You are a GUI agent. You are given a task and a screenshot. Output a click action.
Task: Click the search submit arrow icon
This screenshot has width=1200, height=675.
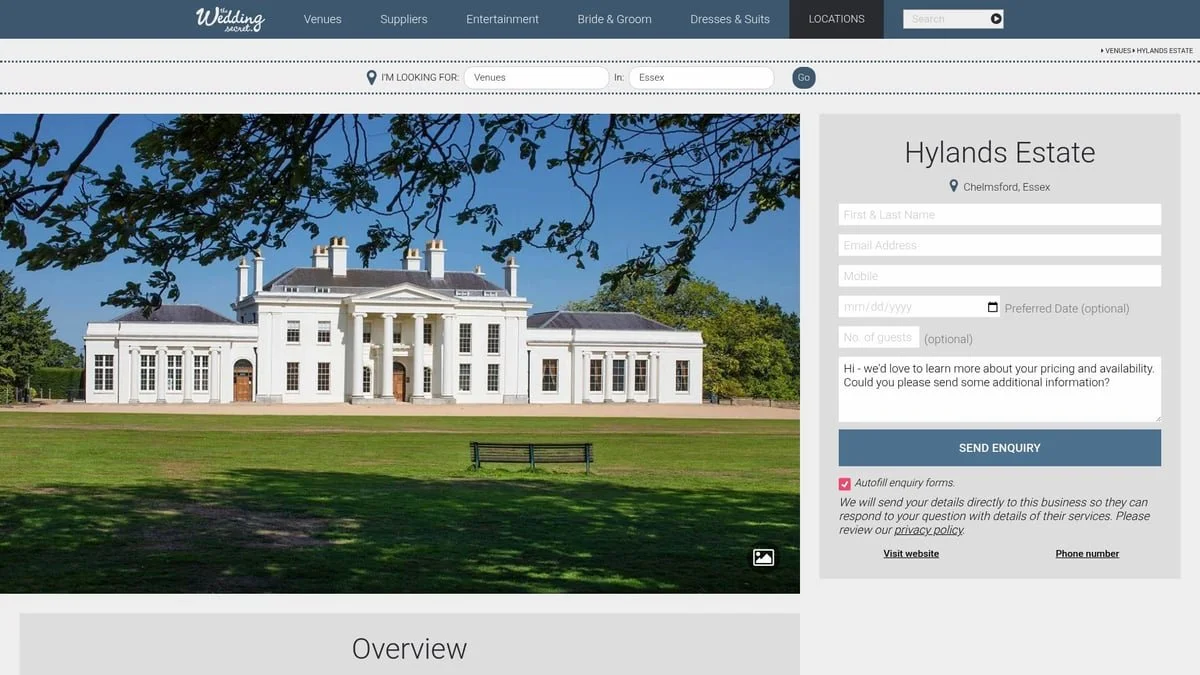tap(996, 19)
